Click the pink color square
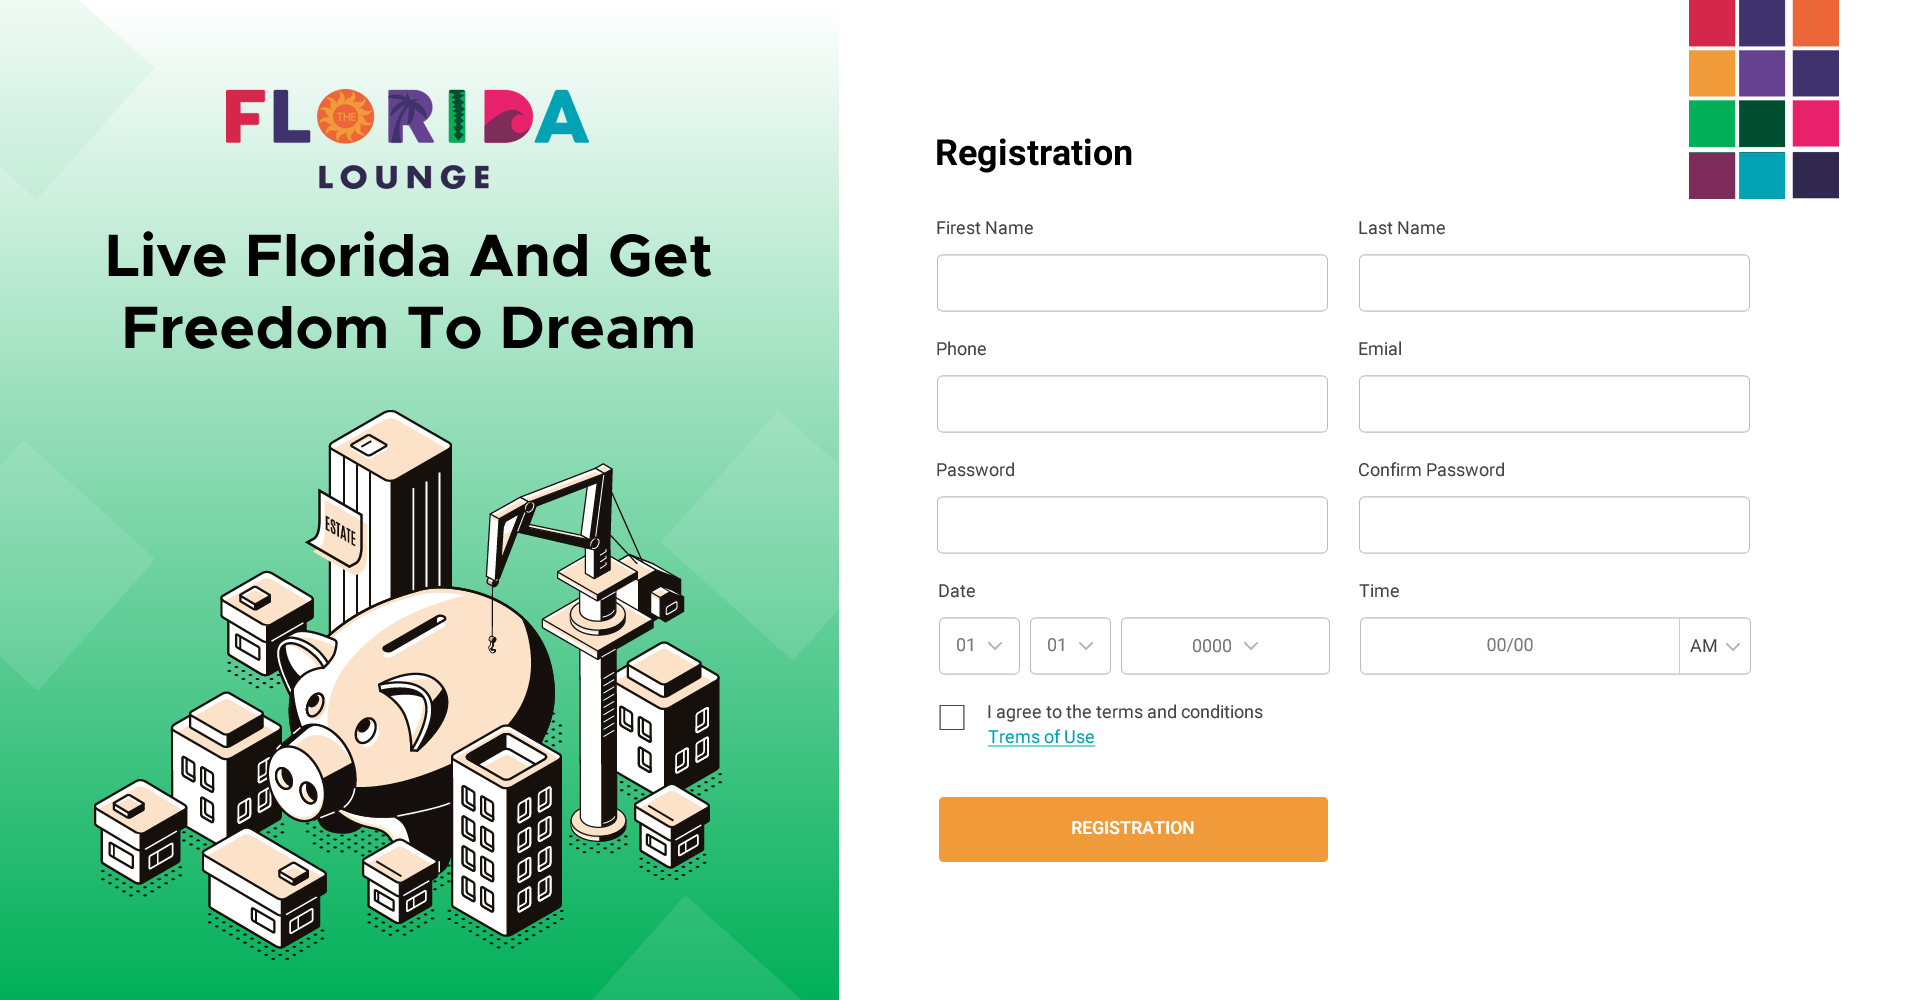Image resolution: width=1920 pixels, height=1000 pixels. [x=1816, y=124]
